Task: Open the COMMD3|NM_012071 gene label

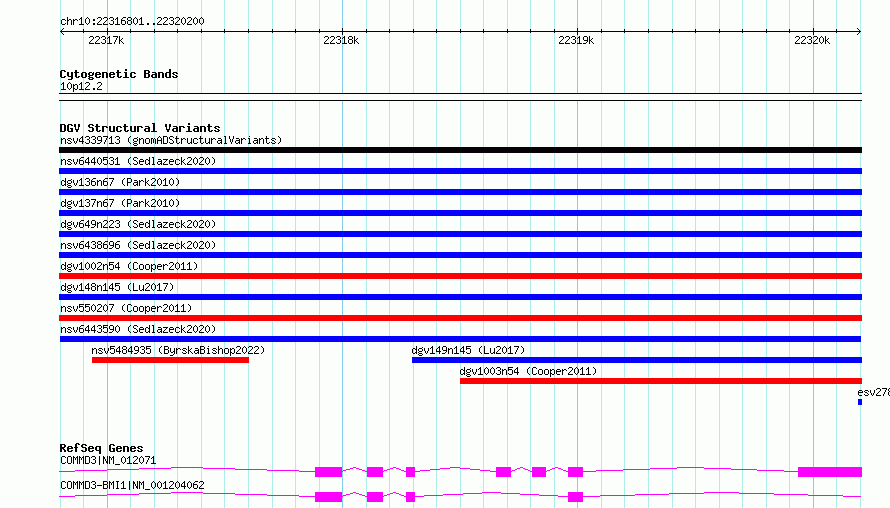Action: [108, 460]
